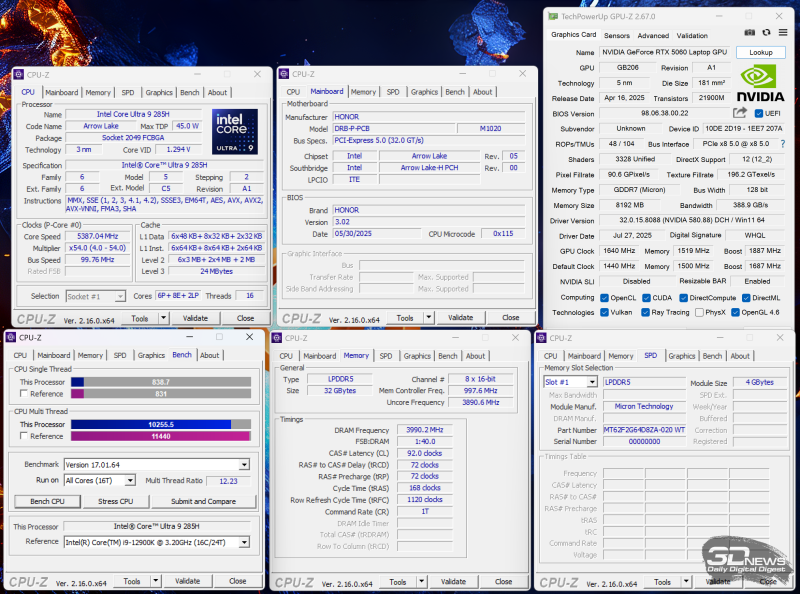
Task: Click the GPU-Z title bar app icon
Action: [x=551, y=16]
